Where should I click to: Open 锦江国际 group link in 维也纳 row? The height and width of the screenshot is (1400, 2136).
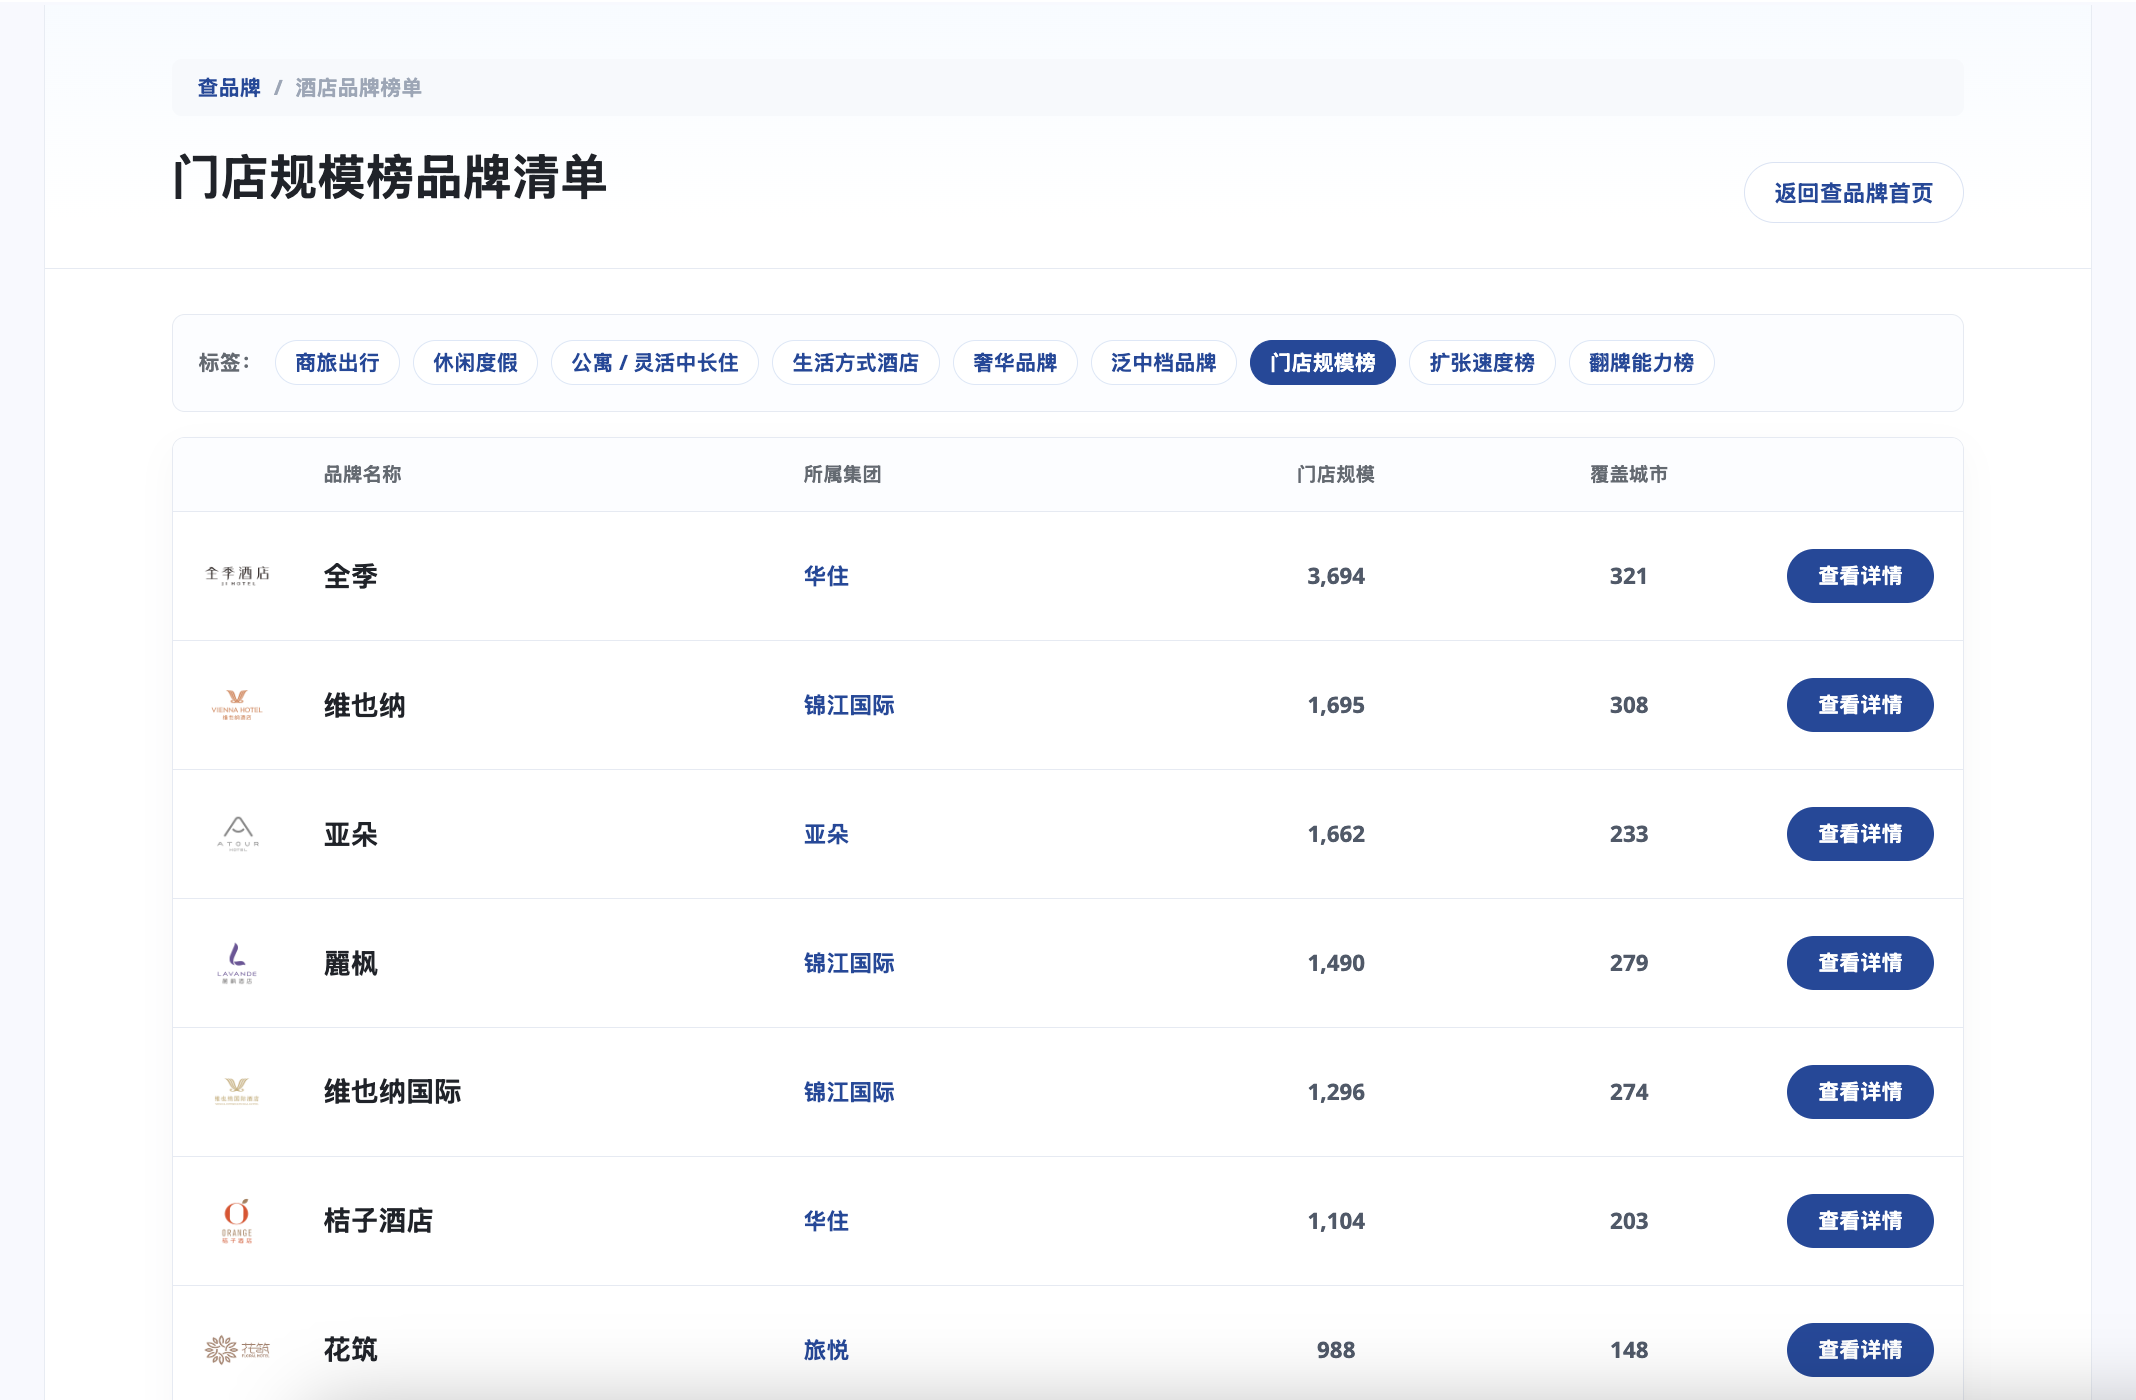(849, 705)
